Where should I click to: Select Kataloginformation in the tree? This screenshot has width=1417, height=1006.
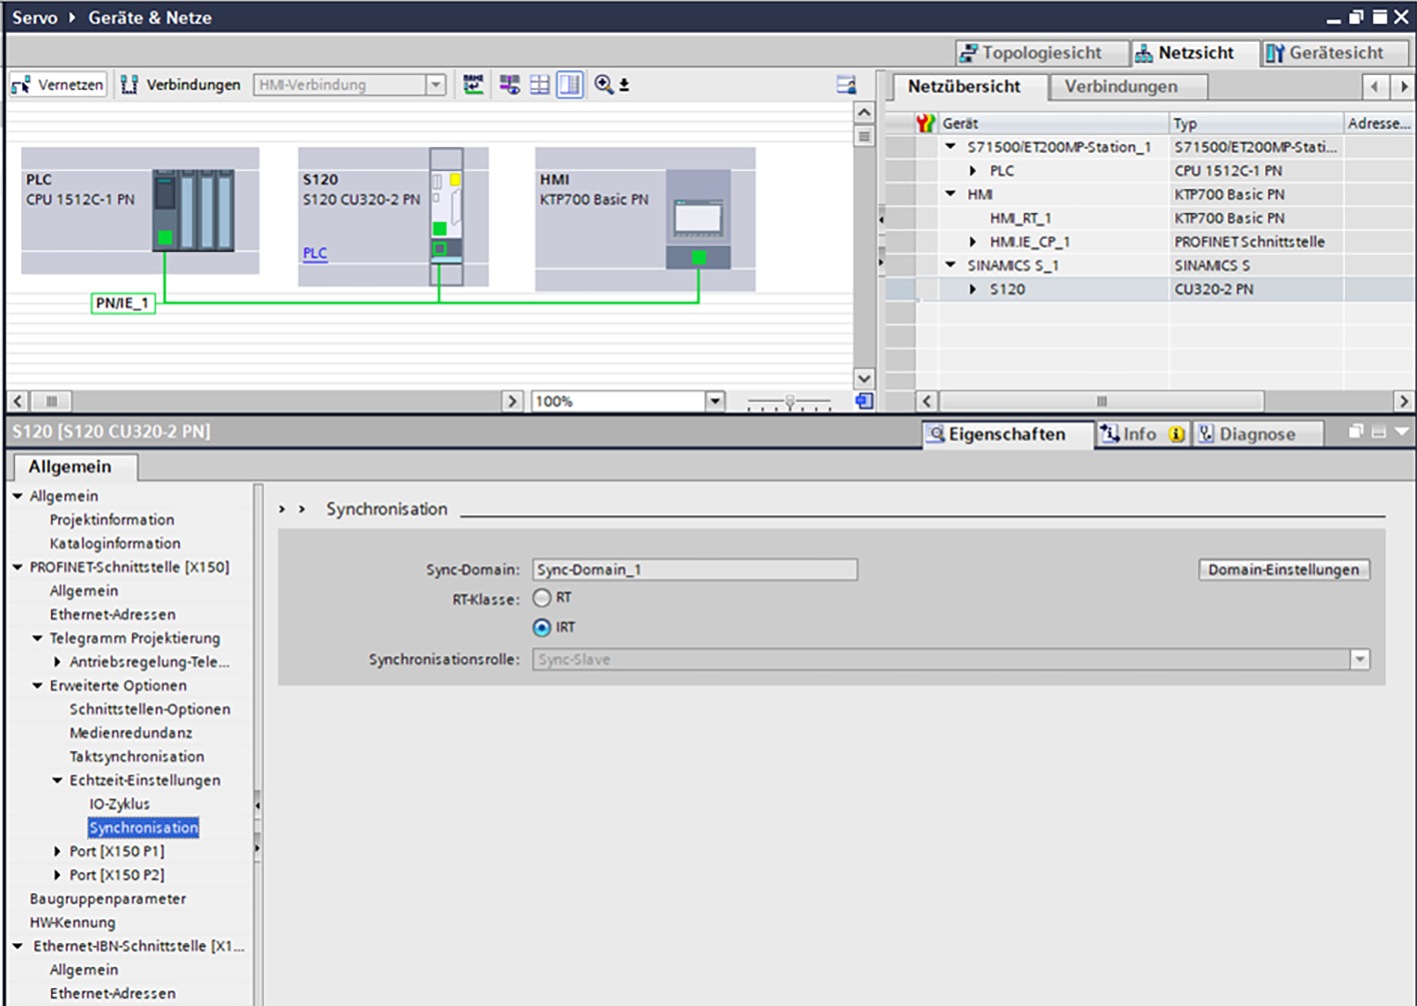pyautogui.click(x=115, y=544)
